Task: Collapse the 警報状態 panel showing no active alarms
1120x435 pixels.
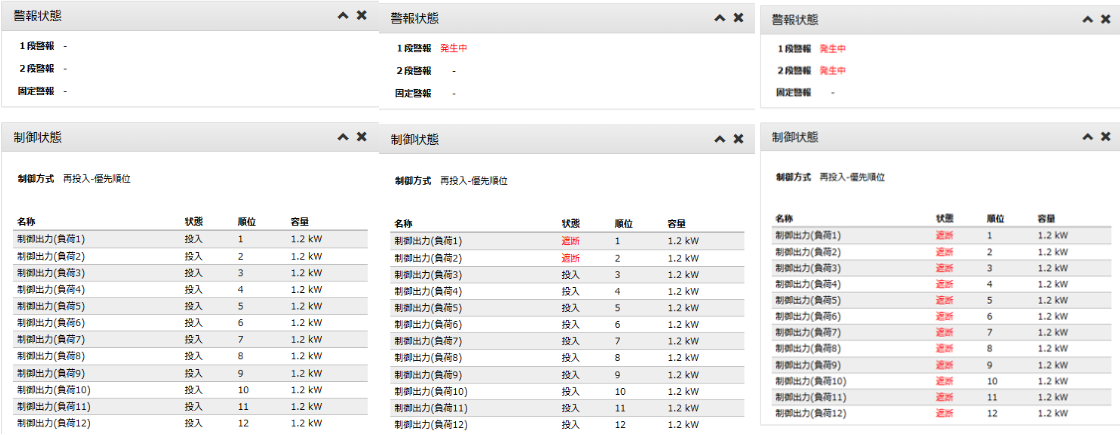Action: [343, 16]
